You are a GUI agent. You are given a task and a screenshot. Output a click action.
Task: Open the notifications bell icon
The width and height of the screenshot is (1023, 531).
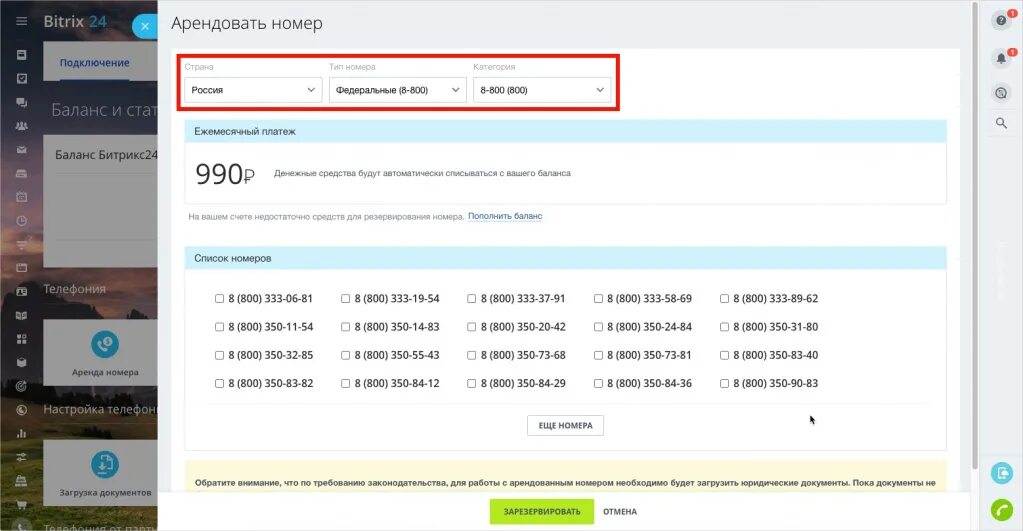tap(1001, 59)
